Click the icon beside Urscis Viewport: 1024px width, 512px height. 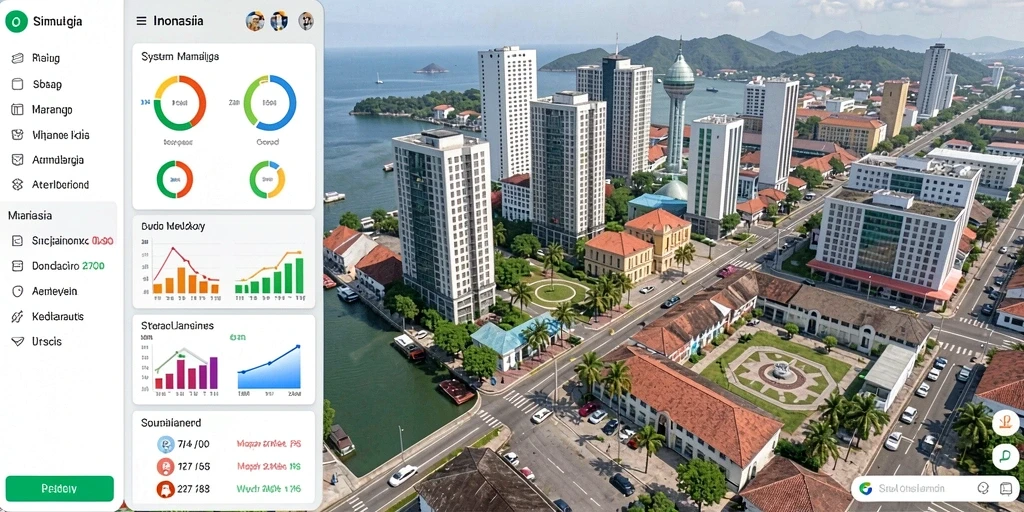click(x=18, y=341)
